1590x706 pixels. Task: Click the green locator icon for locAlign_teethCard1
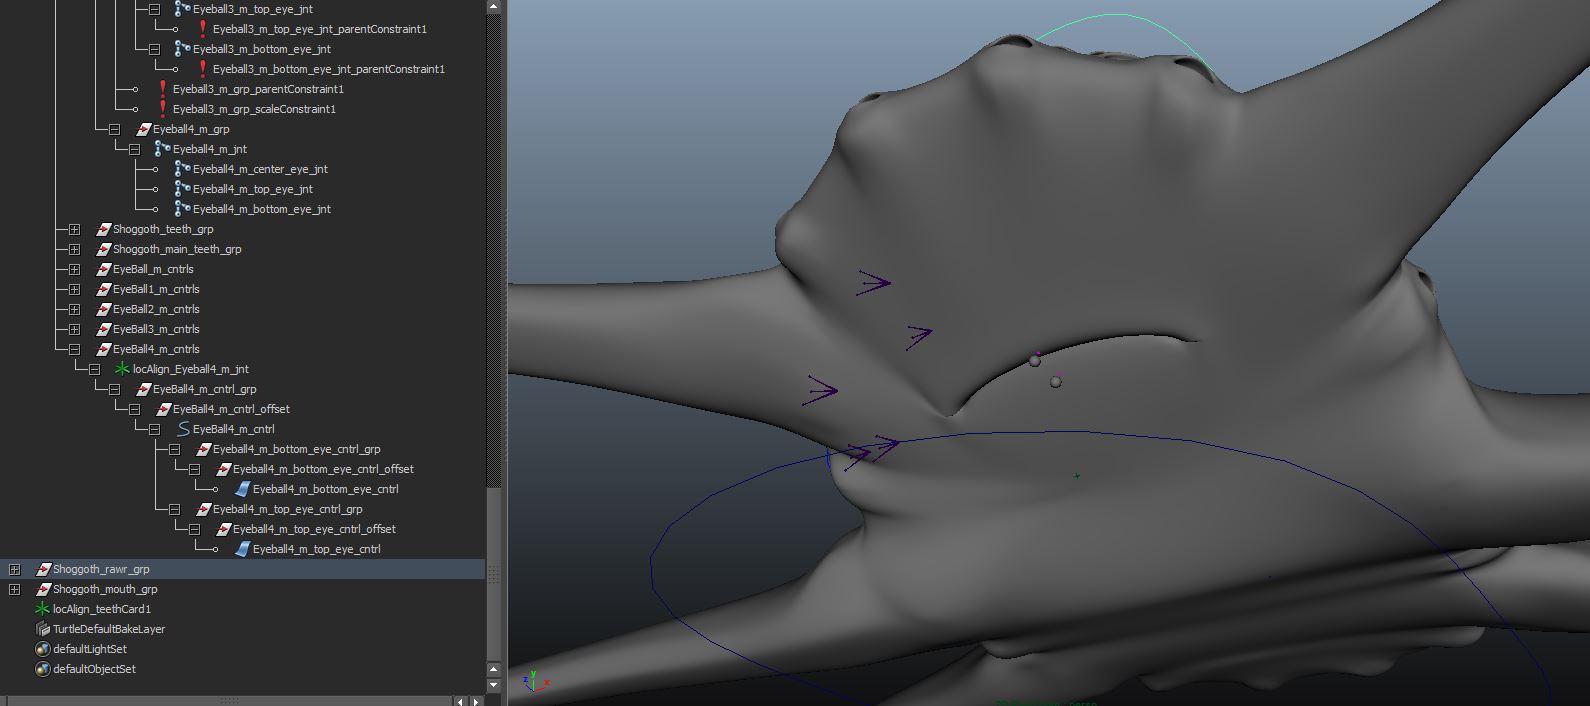(x=42, y=609)
